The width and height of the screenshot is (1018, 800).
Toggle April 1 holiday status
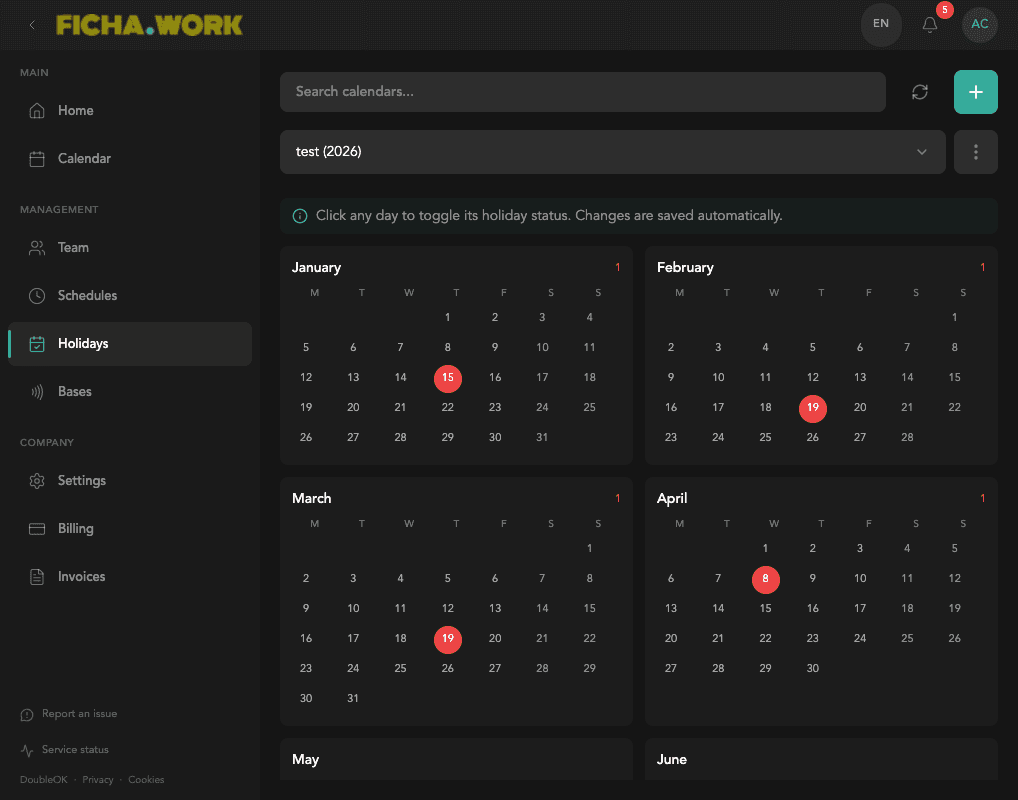[x=765, y=549]
